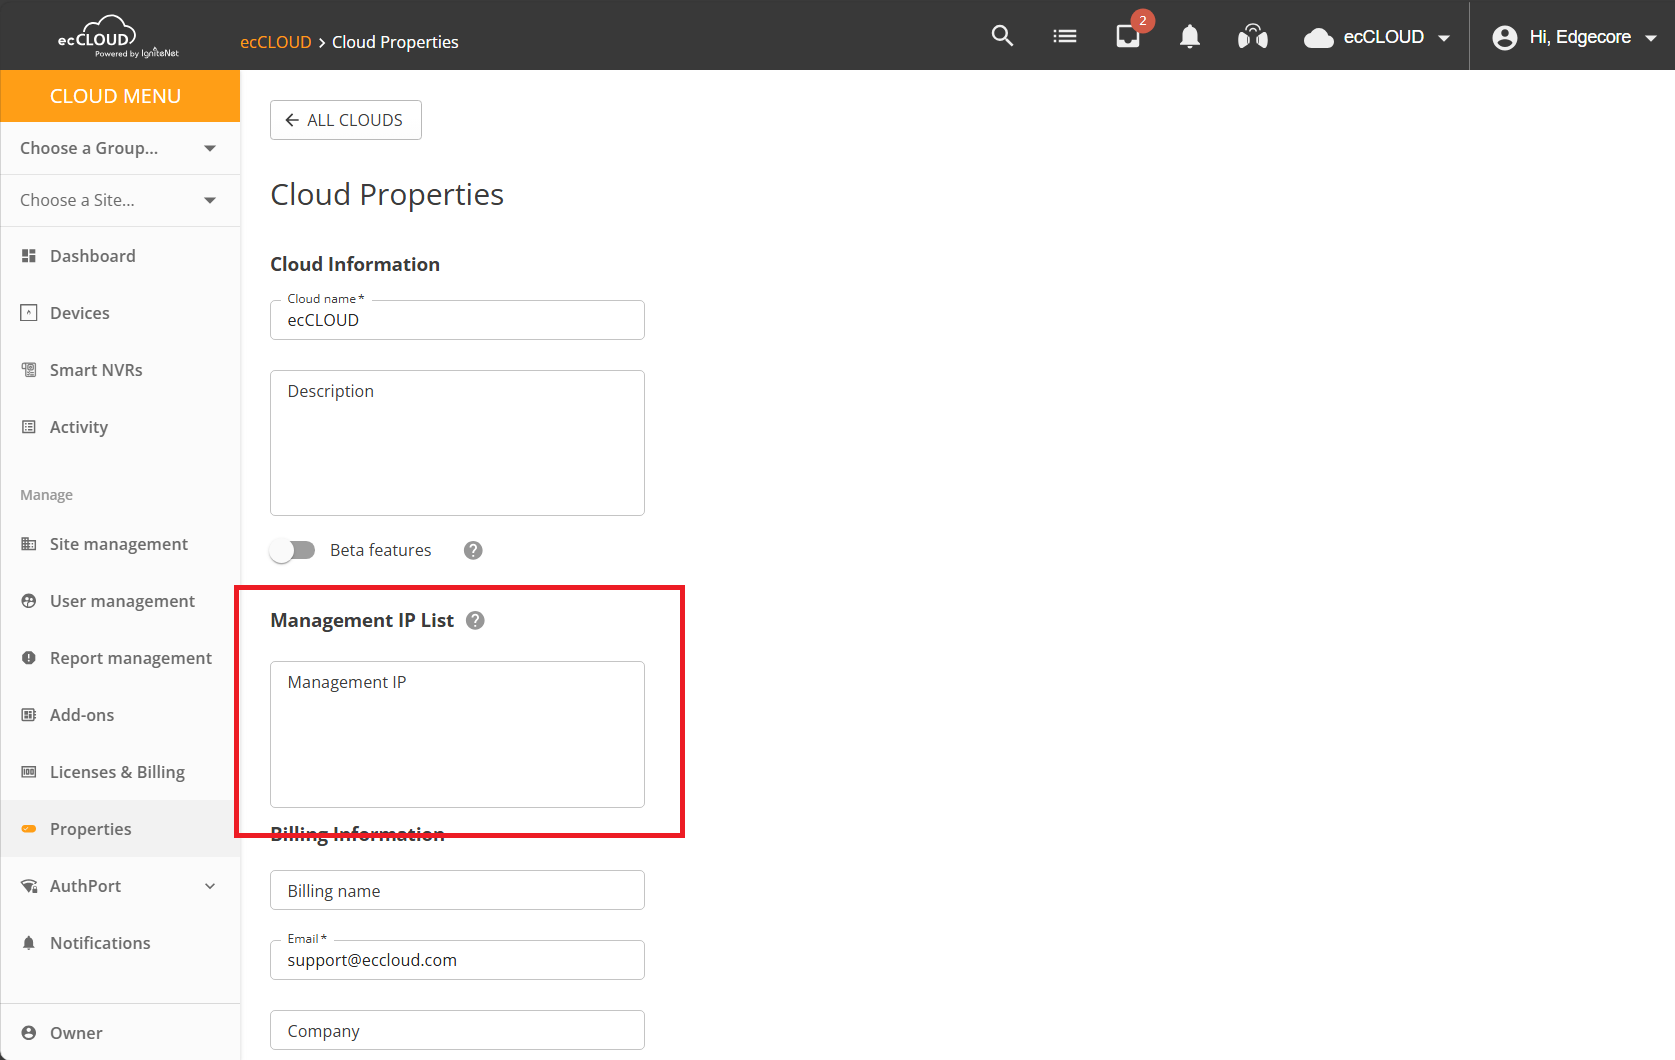The width and height of the screenshot is (1675, 1060).
Task: Click the Devices icon in sidebar
Action: [29, 313]
